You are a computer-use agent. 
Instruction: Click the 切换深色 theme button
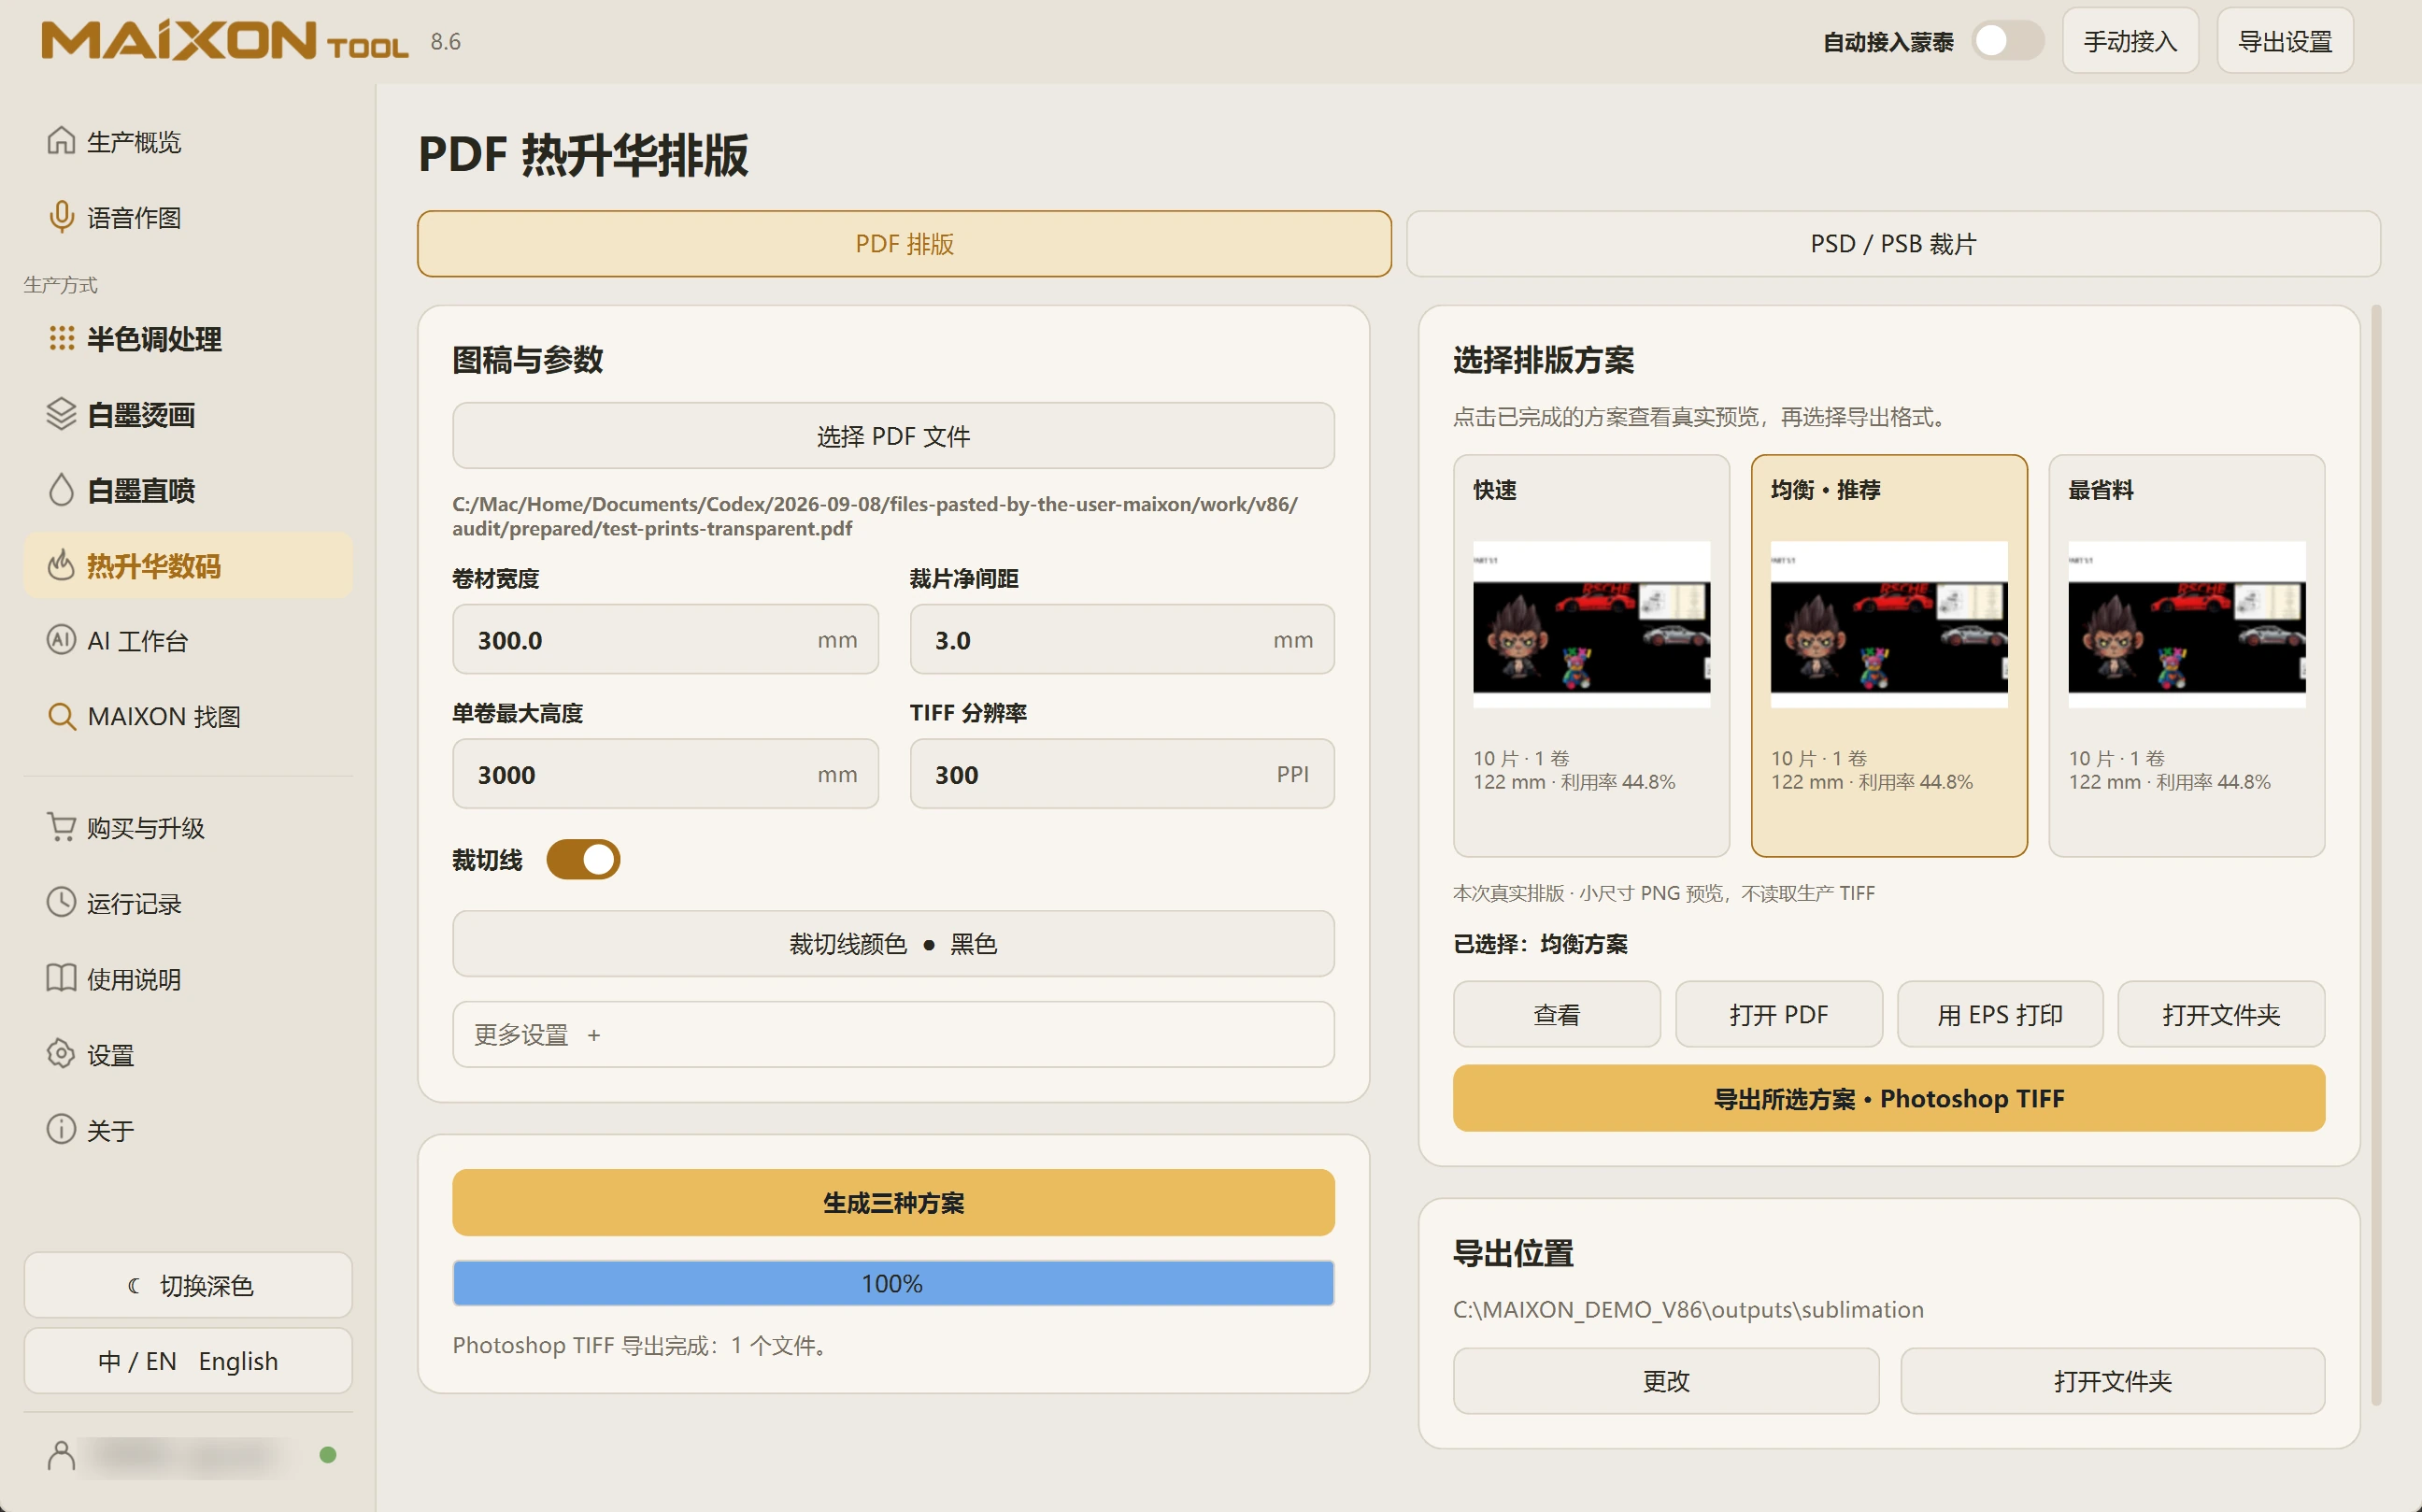click(x=188, y=1285)
